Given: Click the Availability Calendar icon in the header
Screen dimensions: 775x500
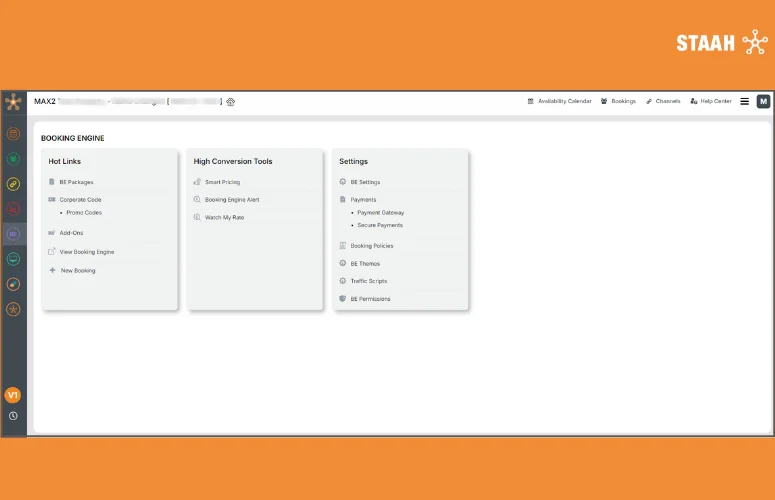Looking at the screenshot, I should 530,101.
